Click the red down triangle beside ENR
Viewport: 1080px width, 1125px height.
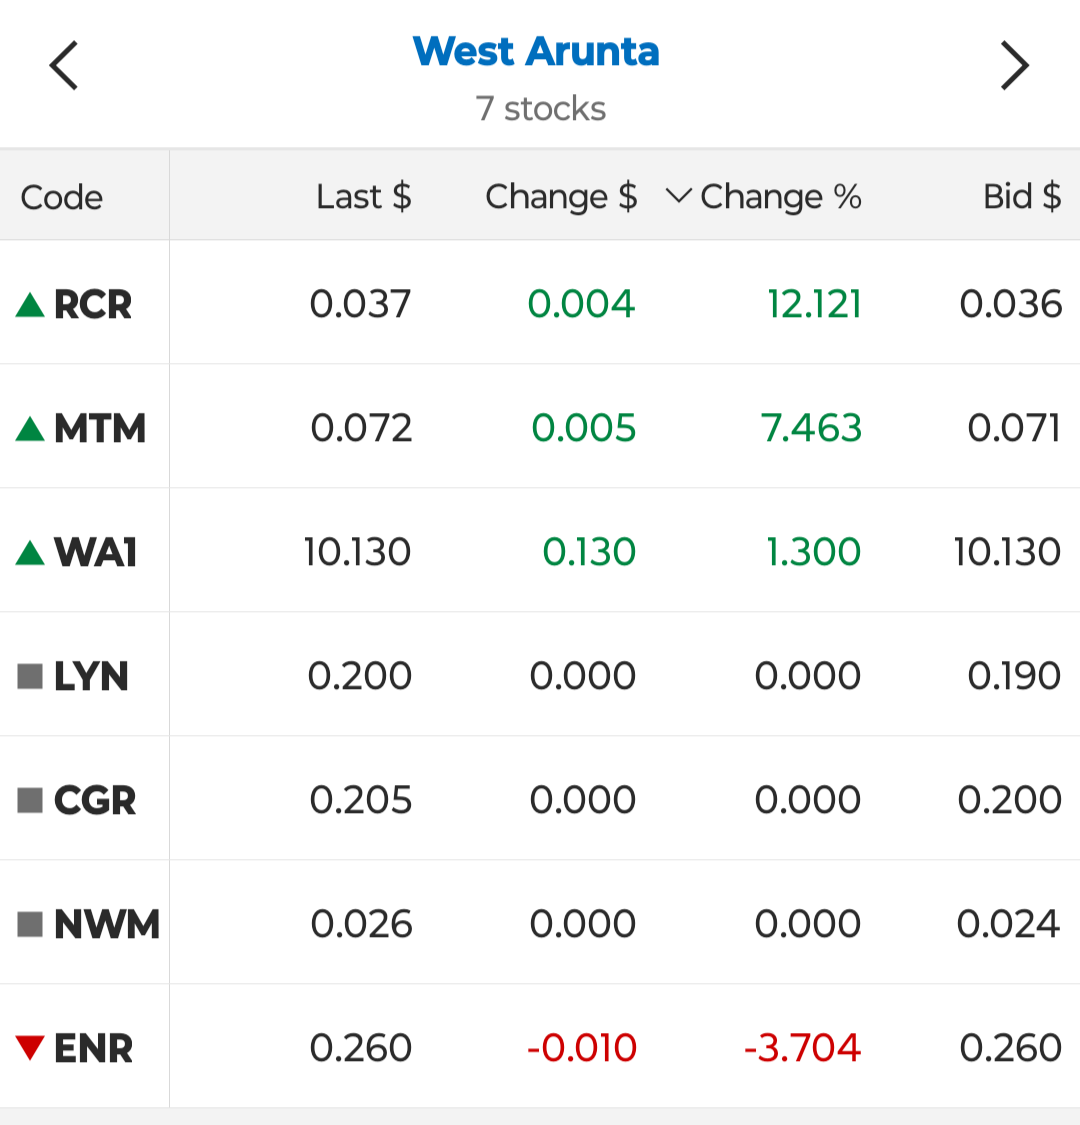[x=30, y=1048]
